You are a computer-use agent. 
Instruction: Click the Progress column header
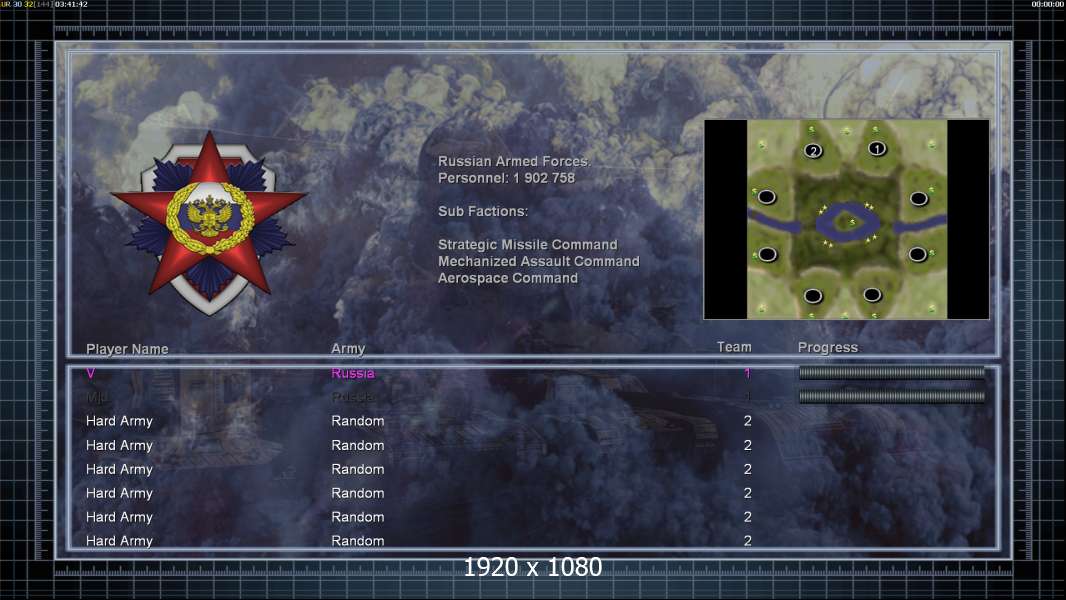[827, 347]
